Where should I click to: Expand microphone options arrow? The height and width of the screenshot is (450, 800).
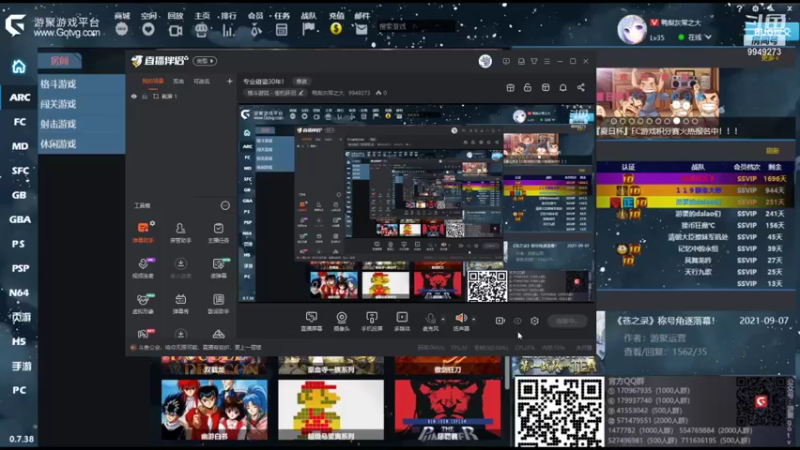point(442,319)
